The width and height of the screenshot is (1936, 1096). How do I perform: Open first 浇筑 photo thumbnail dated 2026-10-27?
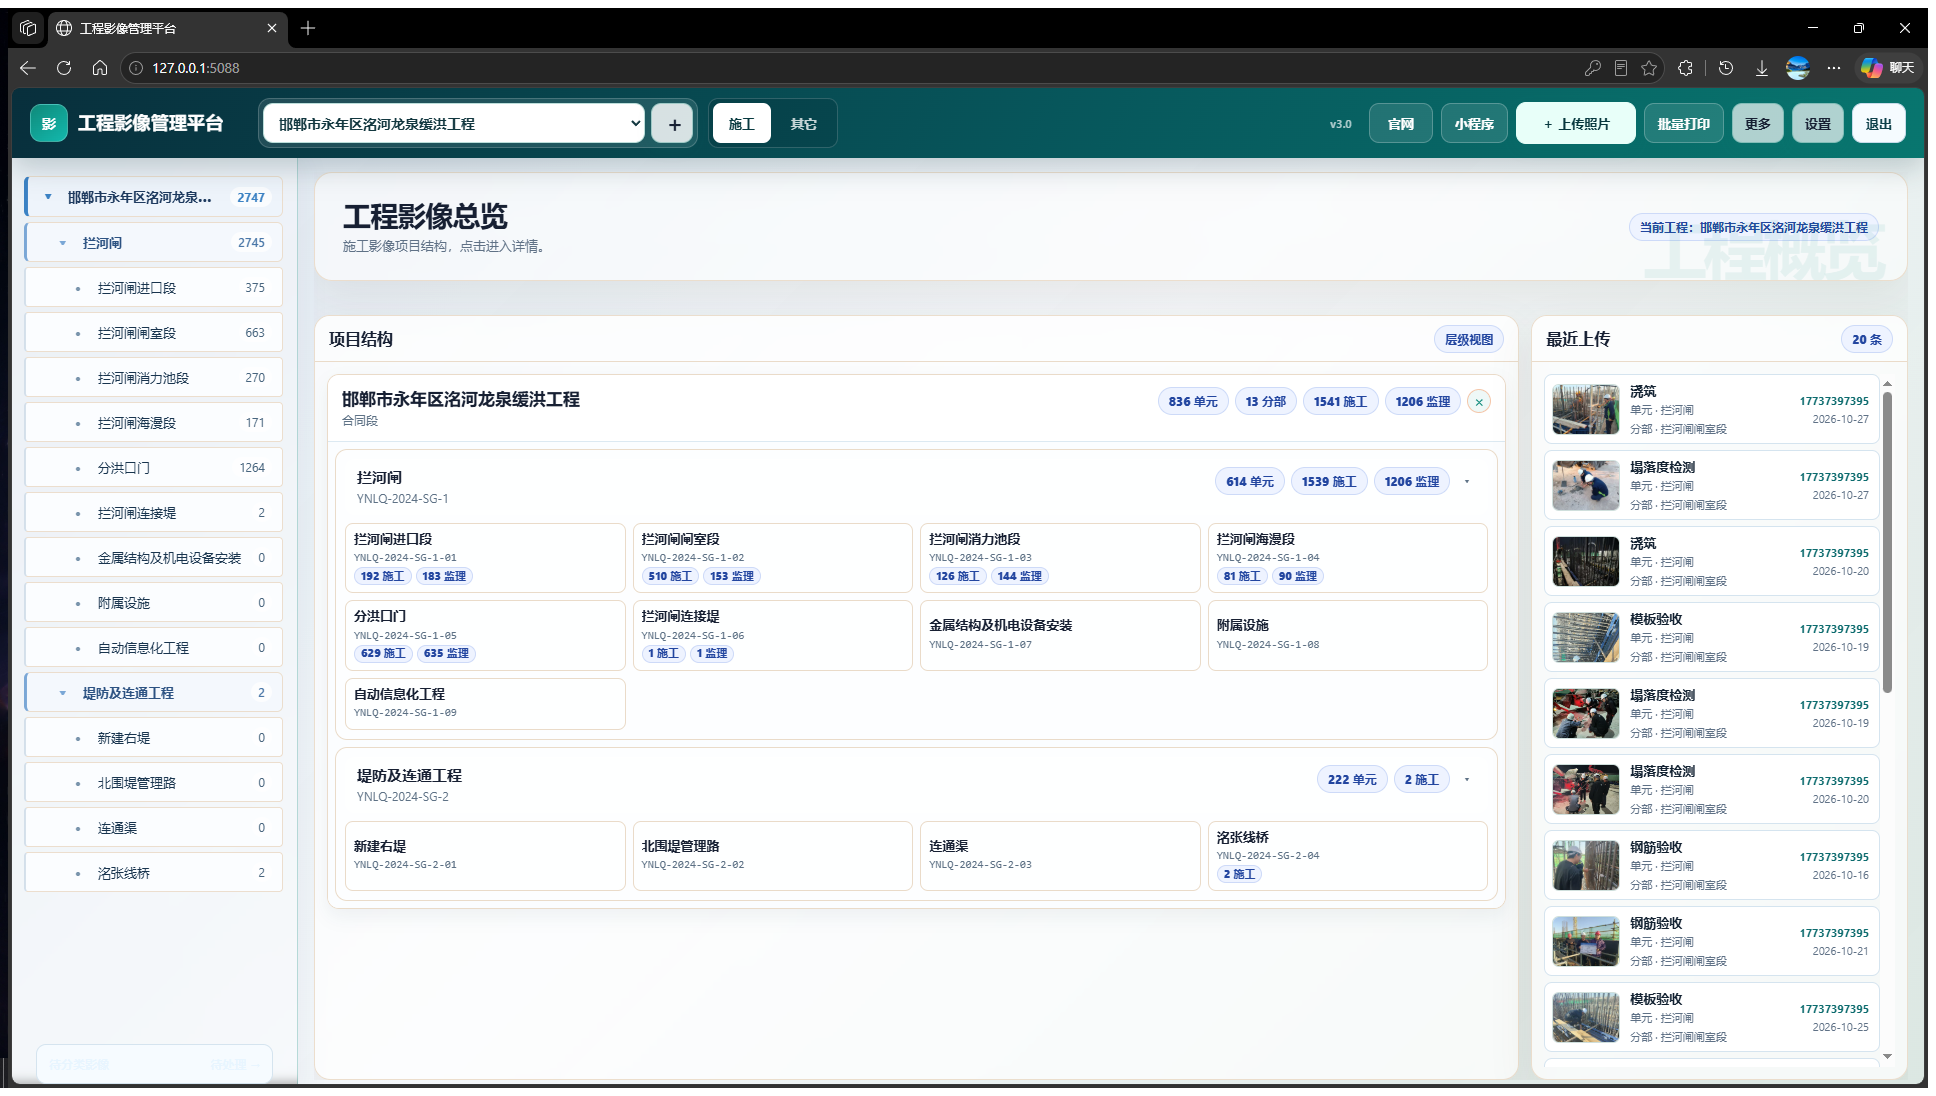(x=1586, y=410)
